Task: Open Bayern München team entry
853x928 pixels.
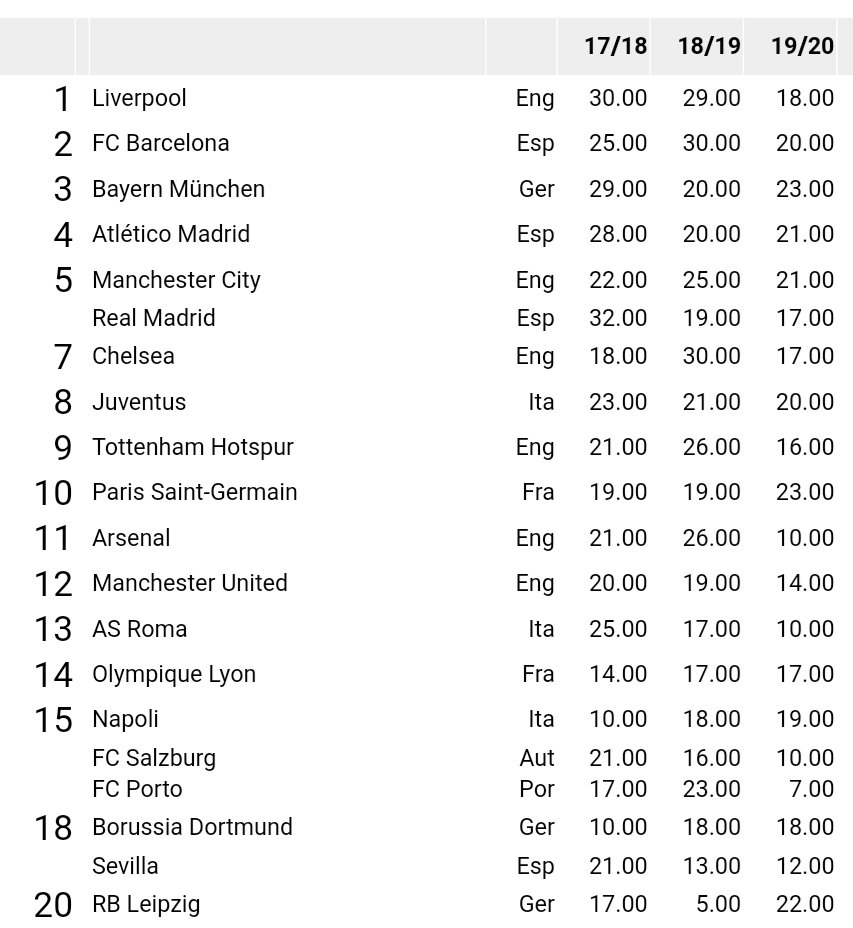Action: pos(178,189)
